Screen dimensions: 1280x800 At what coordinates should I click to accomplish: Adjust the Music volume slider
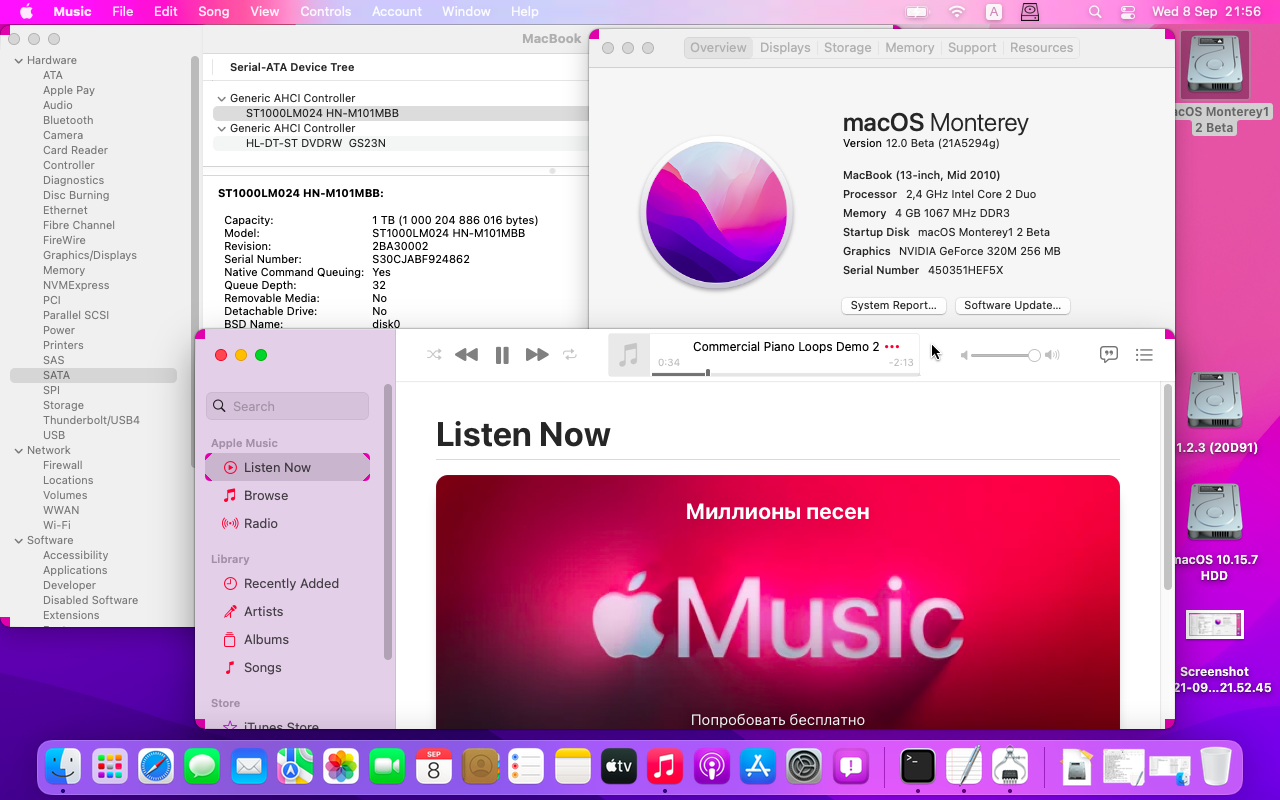(1005, 355)
